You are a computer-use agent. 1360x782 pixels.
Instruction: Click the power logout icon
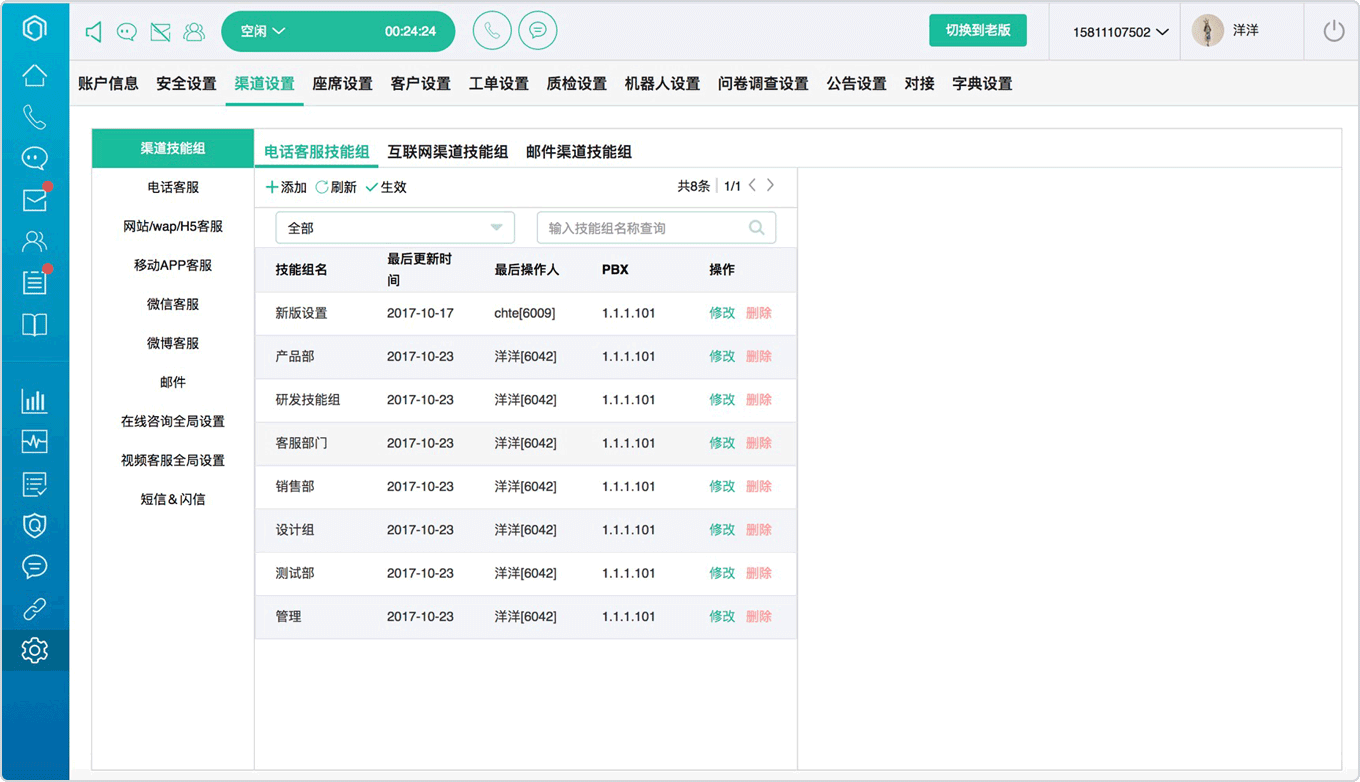coord(1334,31)
